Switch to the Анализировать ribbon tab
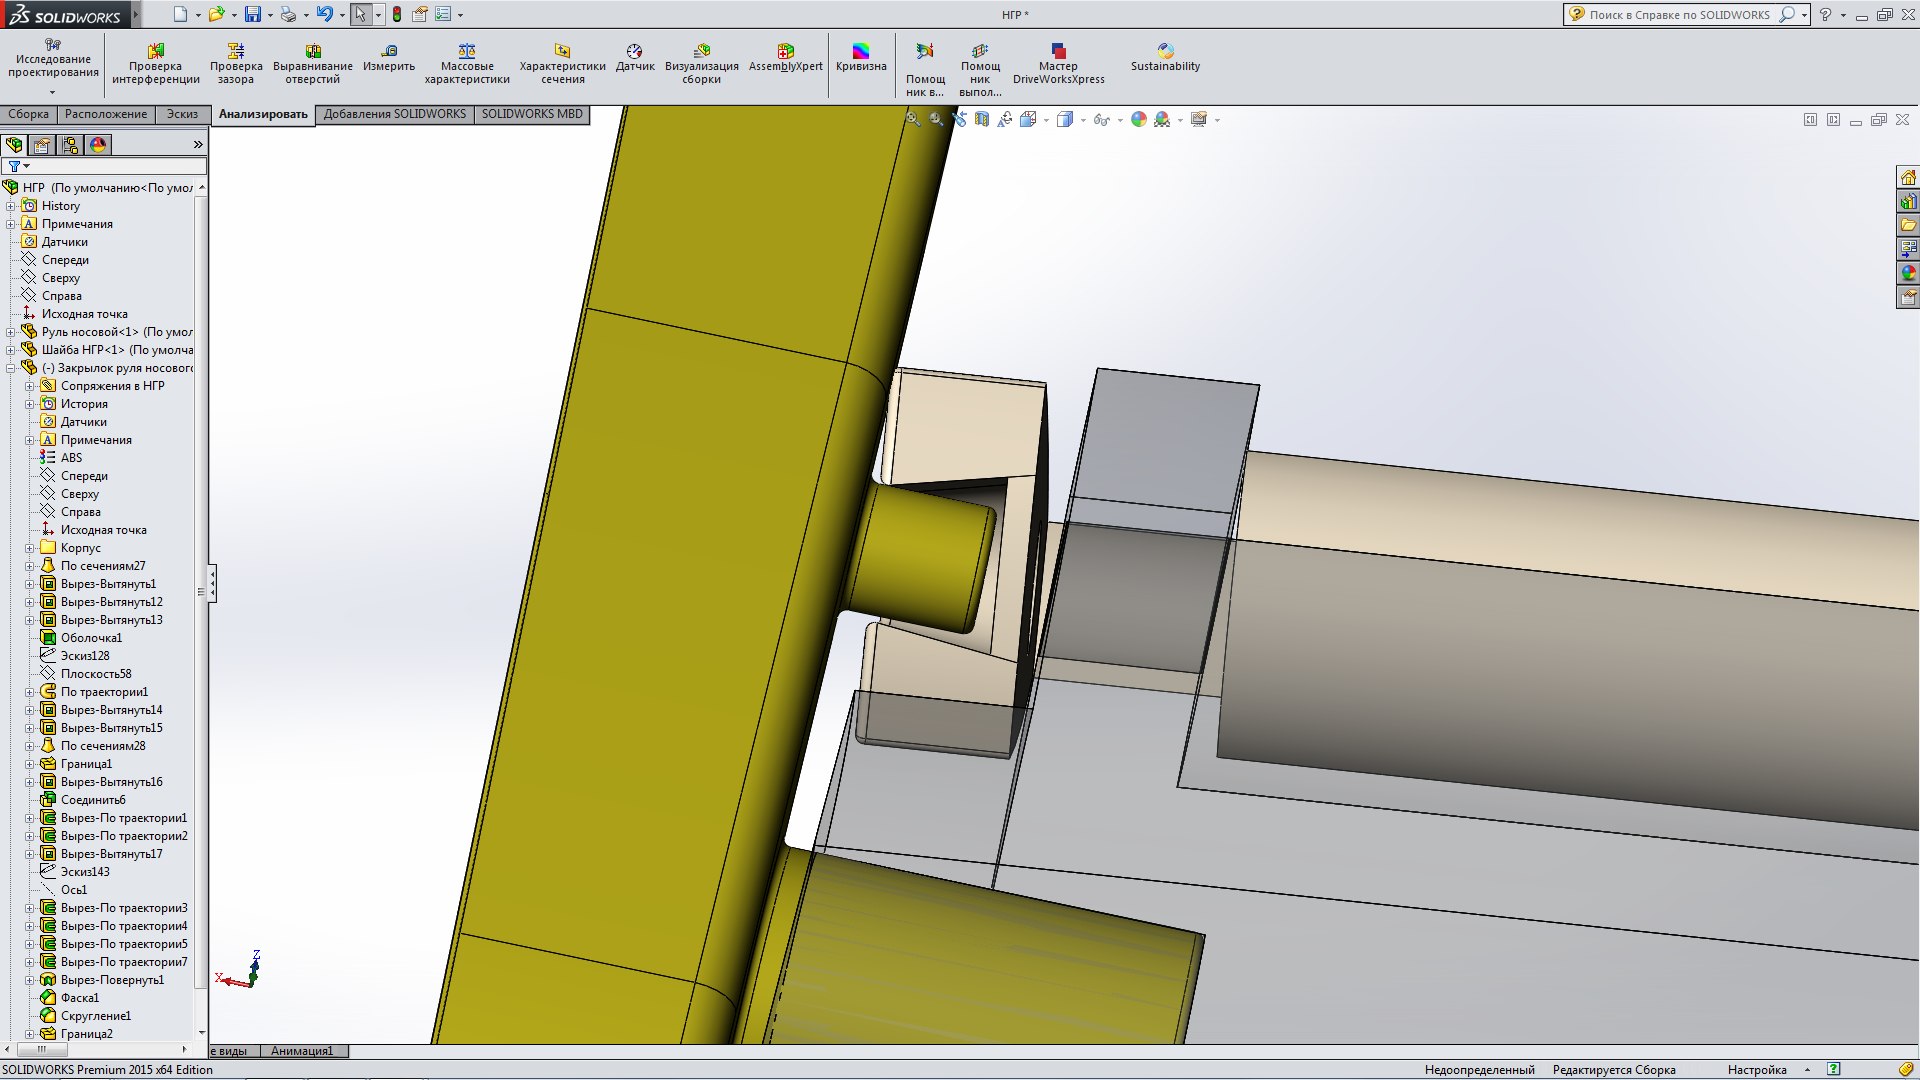 click(x=262, y=112)
